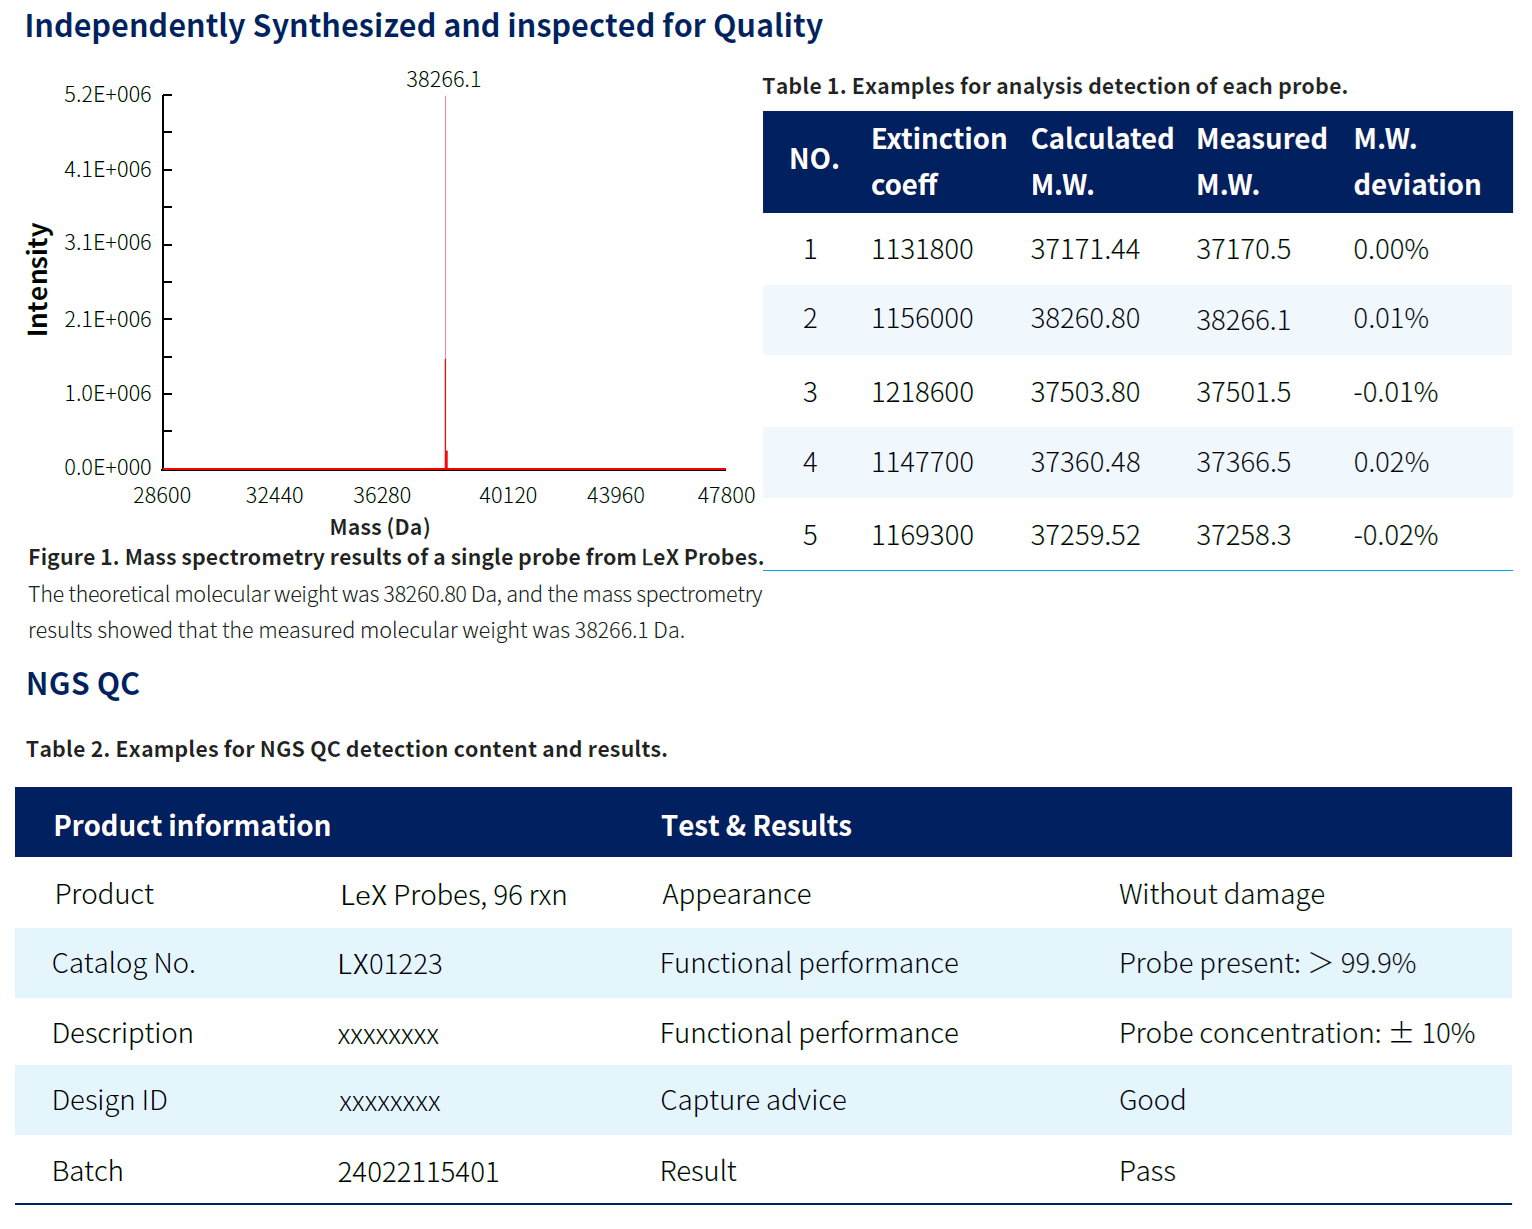This screenshot has width=1532, height=1229.
Task: Click the Extinction coeff column header
Action: pyautogui.click(x=938, y=161)
